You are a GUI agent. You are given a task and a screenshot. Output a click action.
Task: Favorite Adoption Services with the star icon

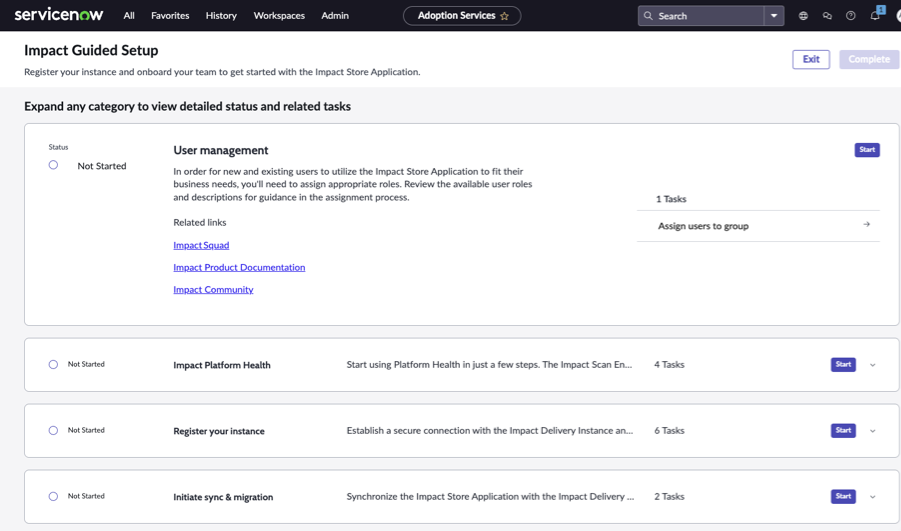pos(505,16)
